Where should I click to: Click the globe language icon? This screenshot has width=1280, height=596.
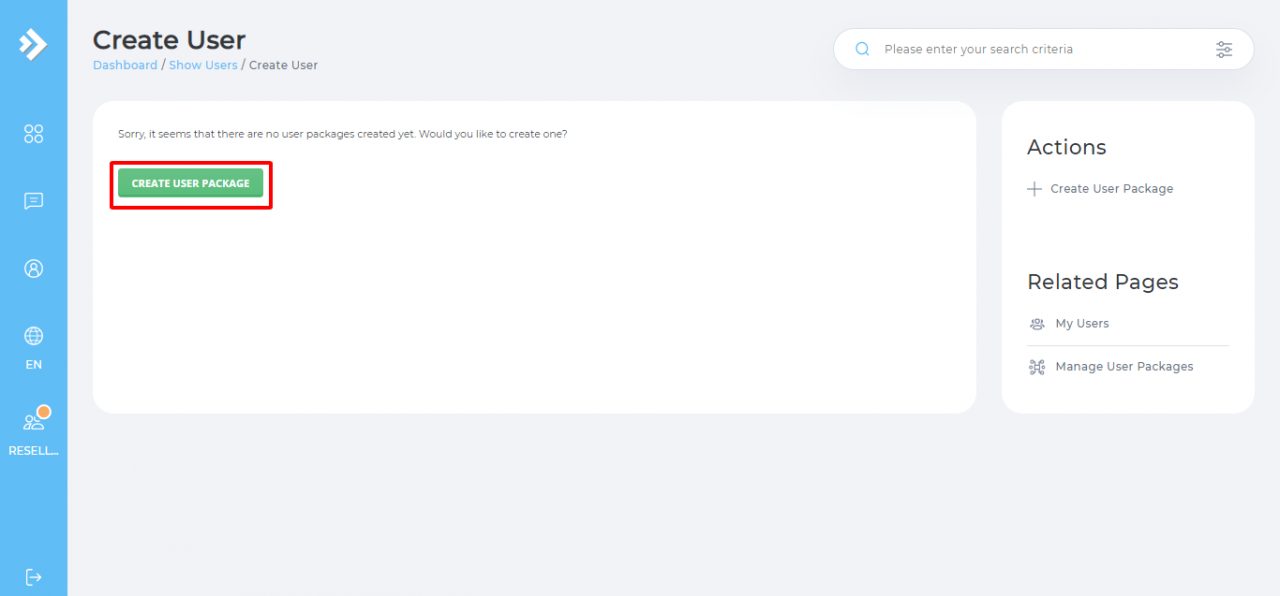point(33,336)
